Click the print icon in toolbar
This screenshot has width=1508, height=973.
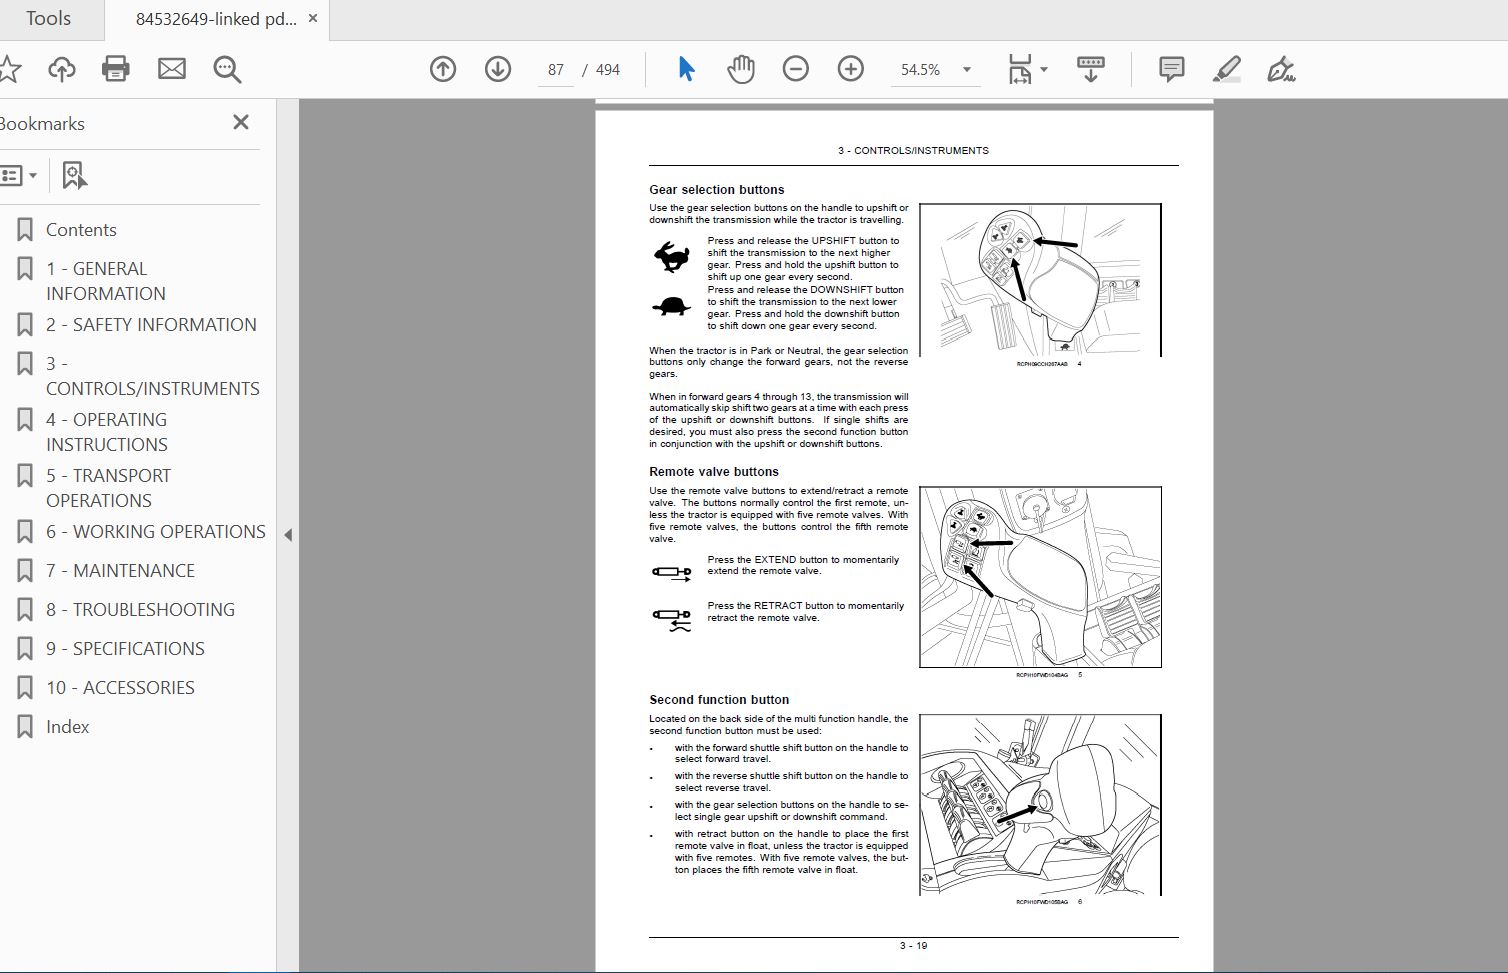[116, 69]
